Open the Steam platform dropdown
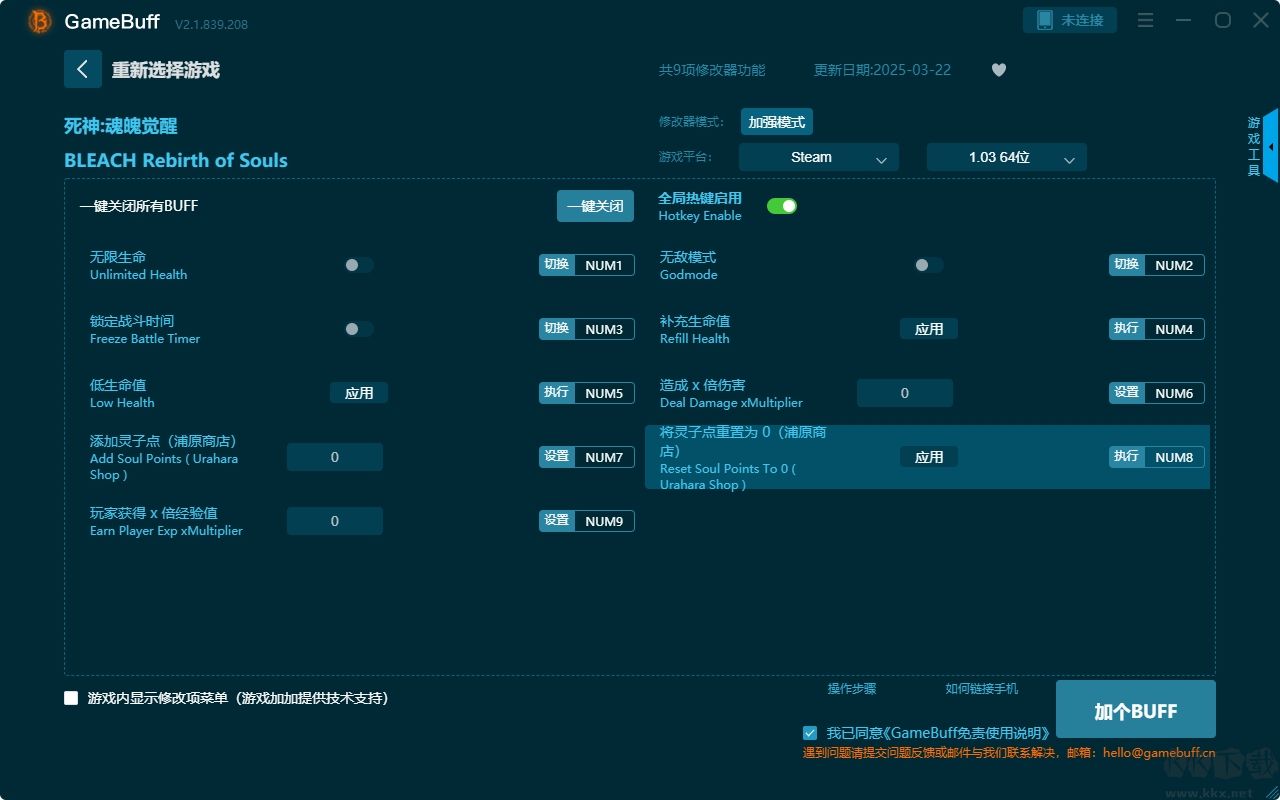This screenshot has width=1280, height=800. coord(819,157)
